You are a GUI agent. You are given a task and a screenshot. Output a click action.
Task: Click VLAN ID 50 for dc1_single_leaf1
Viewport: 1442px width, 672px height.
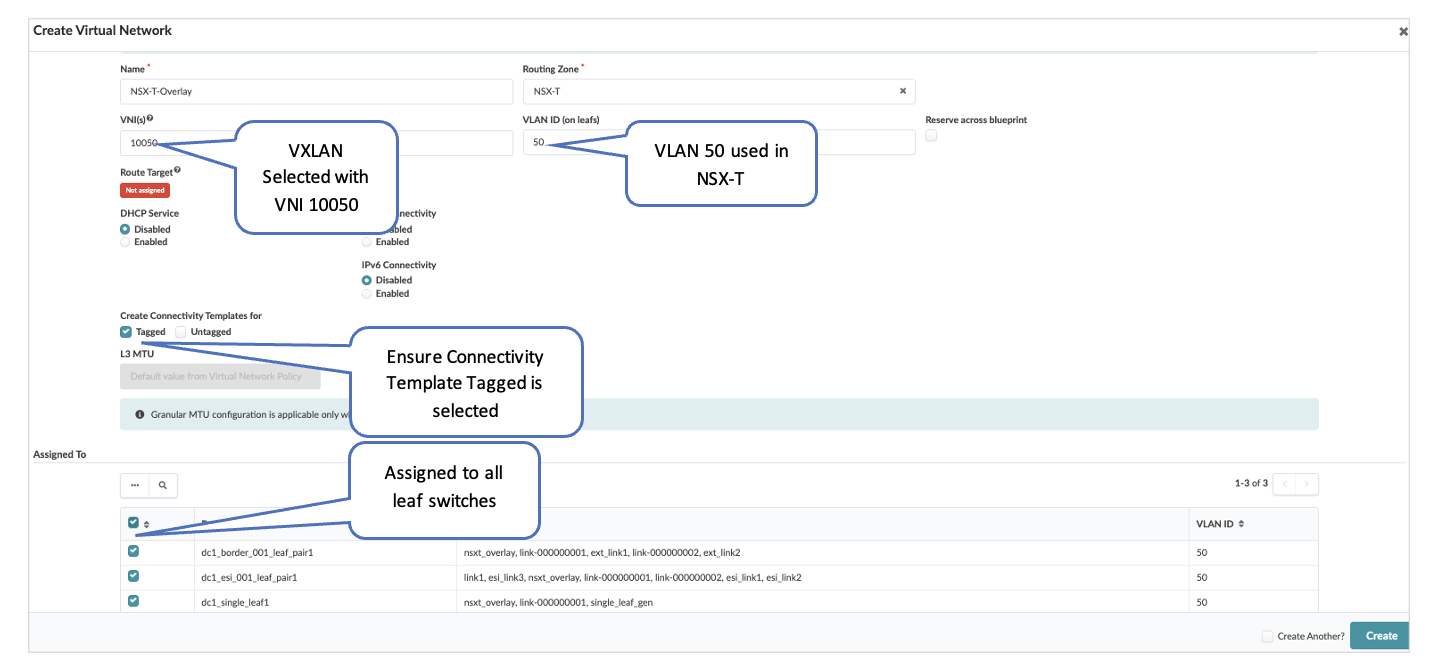point(1254,602)
